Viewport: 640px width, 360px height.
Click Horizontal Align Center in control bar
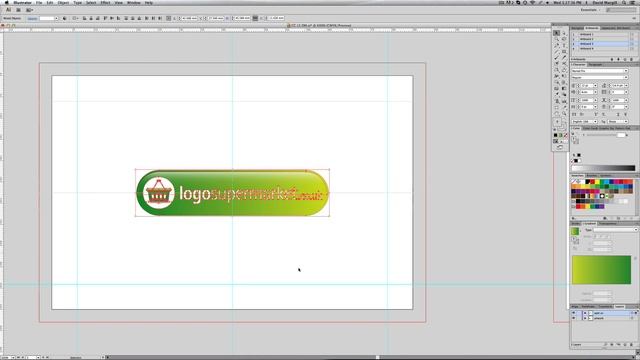91,18
